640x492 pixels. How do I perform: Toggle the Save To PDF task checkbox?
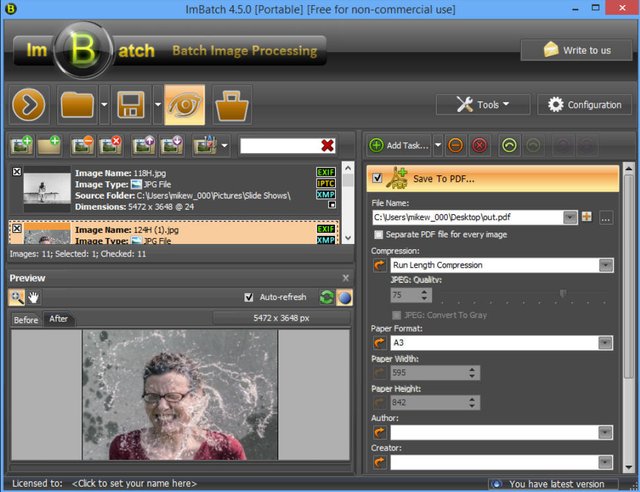[x=378, y=178]
